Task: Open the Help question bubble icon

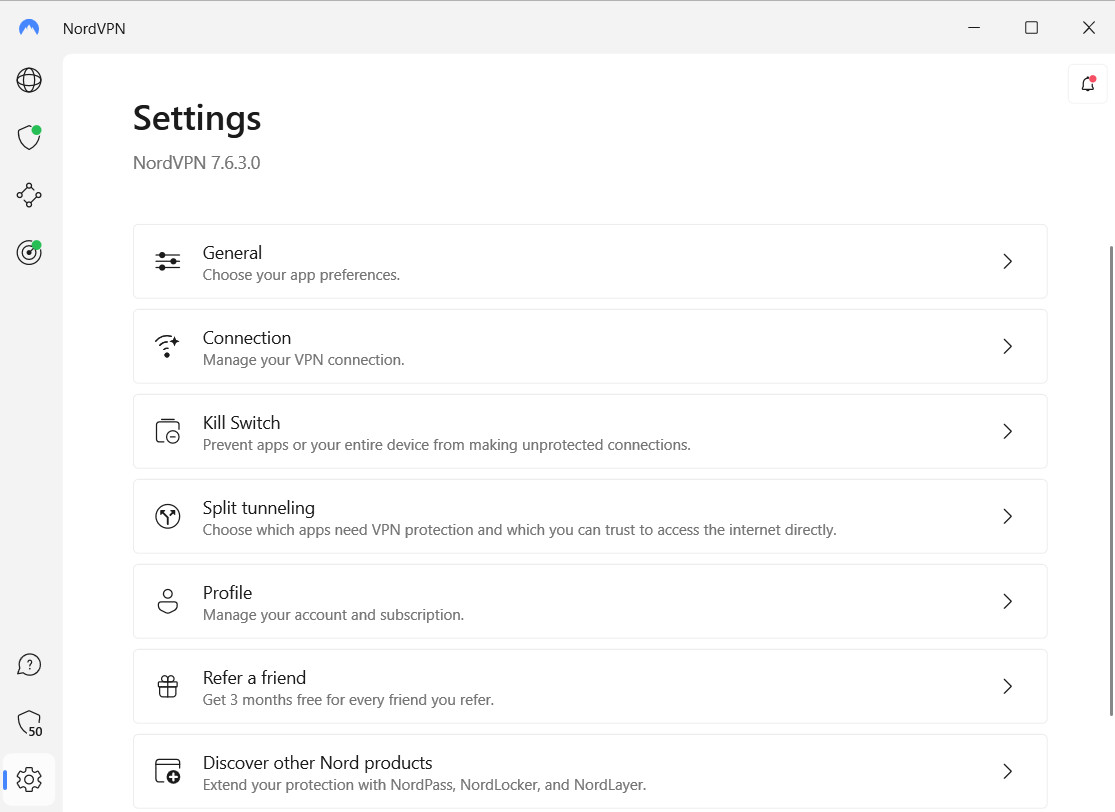Action: [29, 665]
